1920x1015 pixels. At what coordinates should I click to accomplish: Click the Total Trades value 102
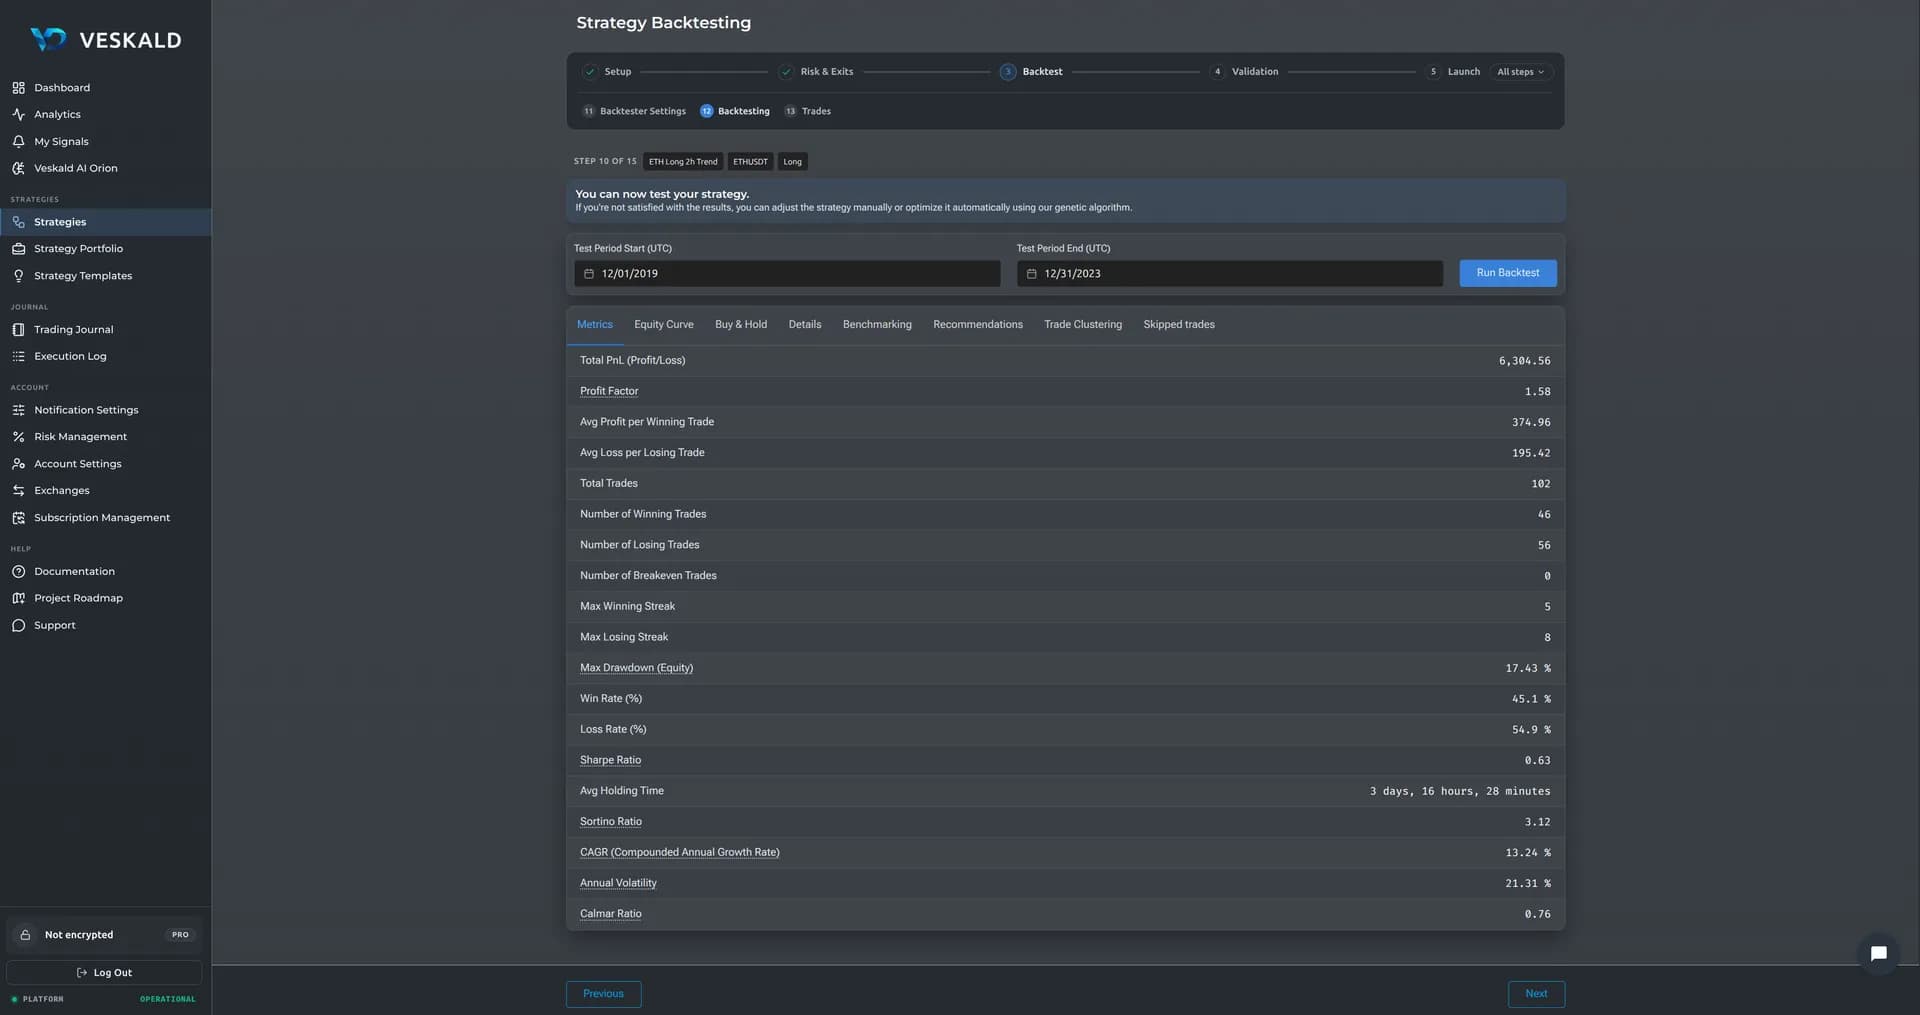click(1540, 484)
